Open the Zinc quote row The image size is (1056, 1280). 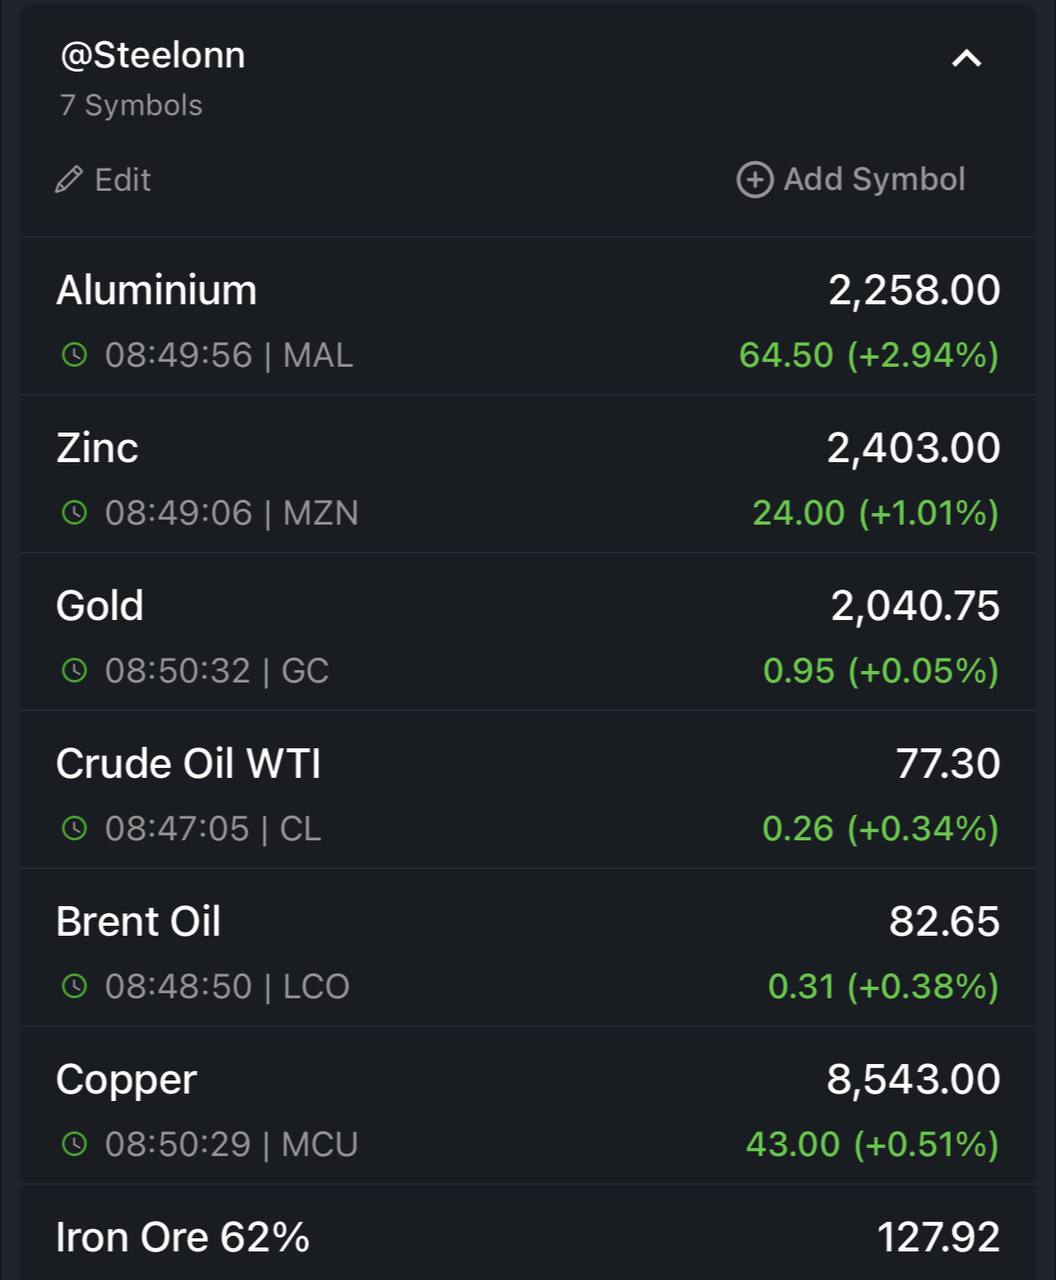528,475
